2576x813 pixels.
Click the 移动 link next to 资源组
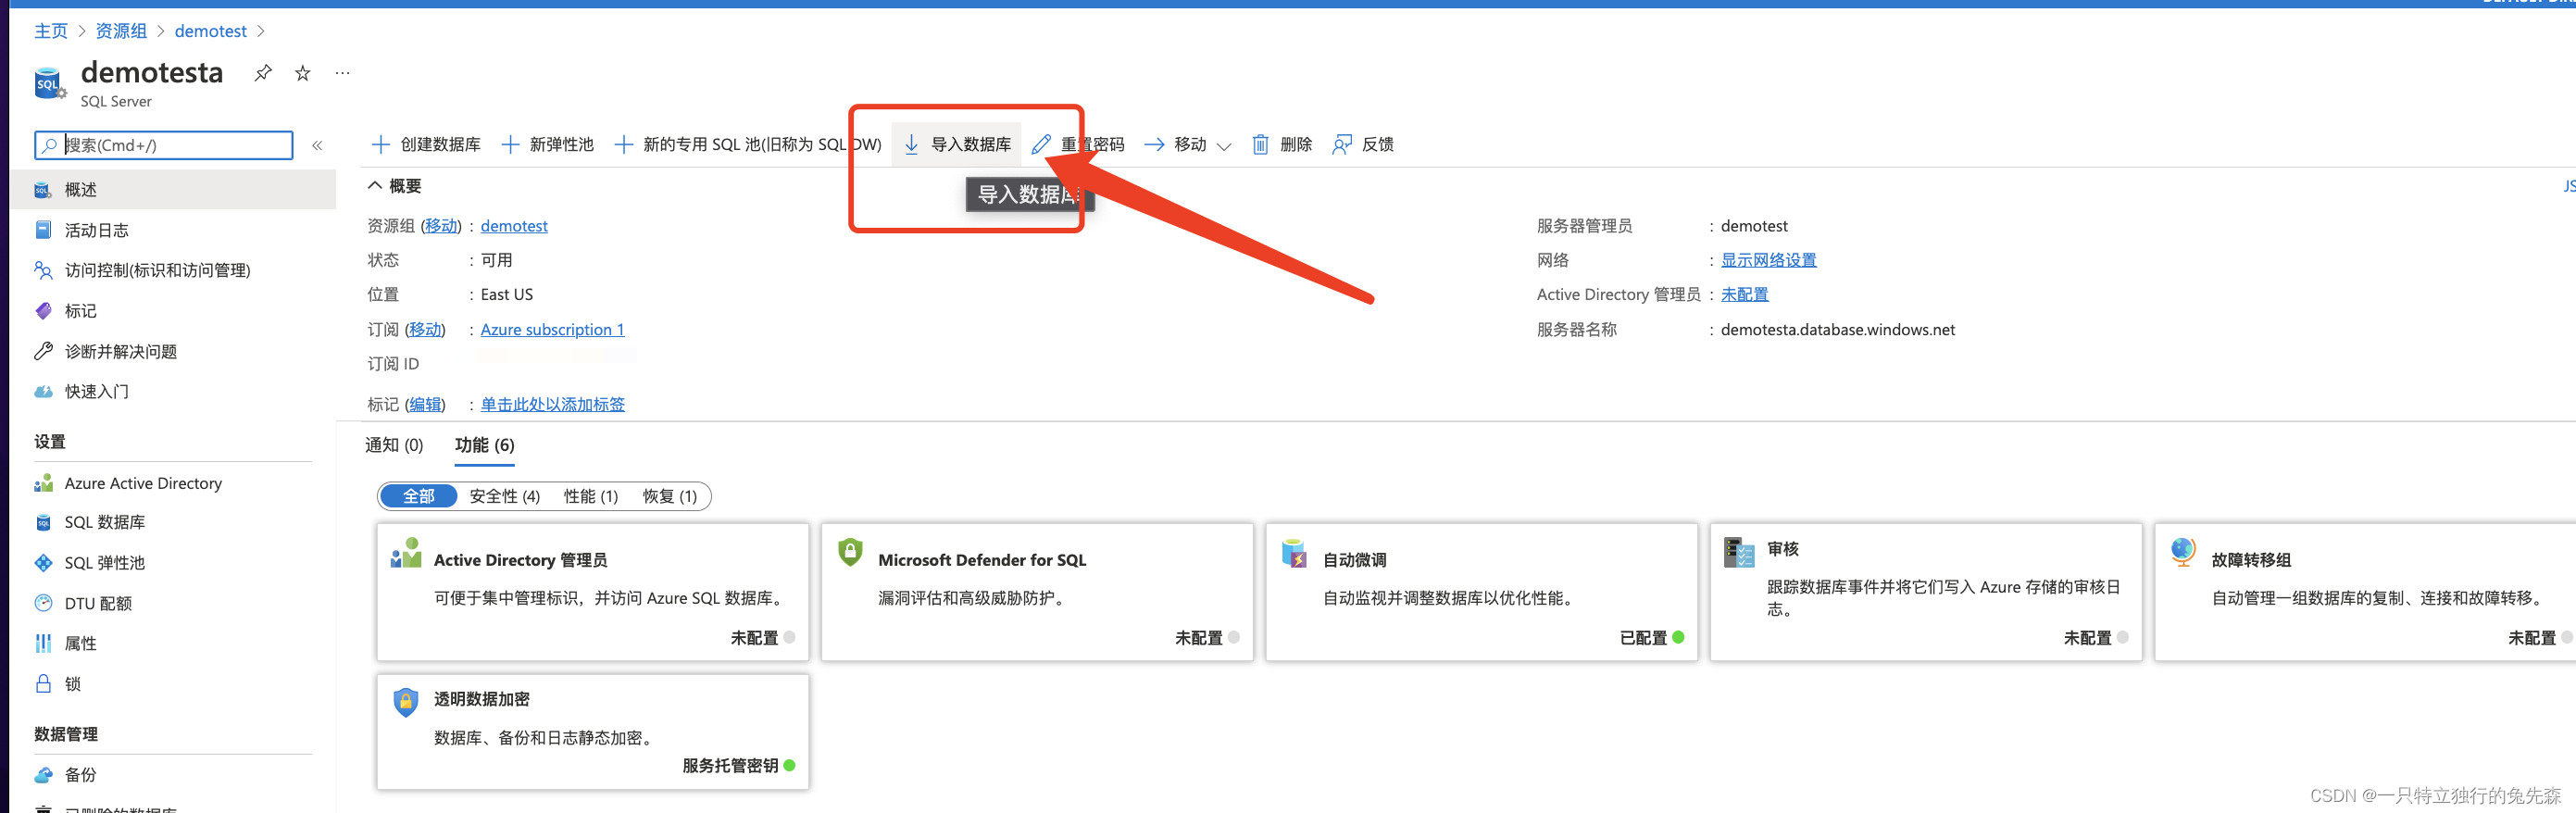tap(441, 226)
